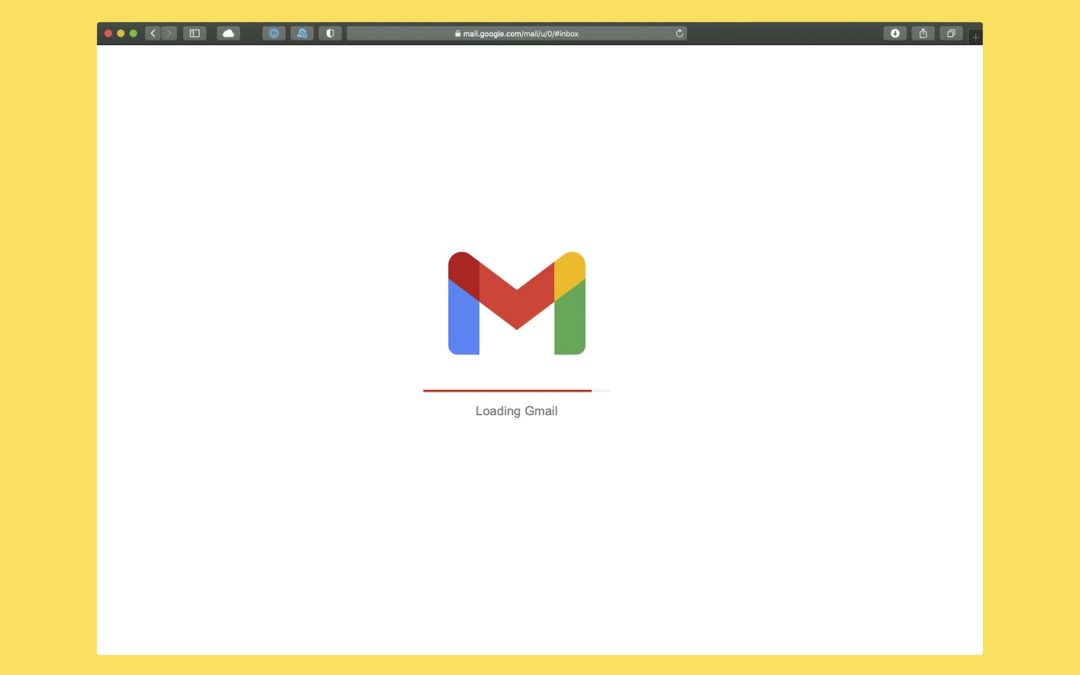1080x675 pixels.
Task: Click the Loading Gmail text
Action: tap(516, 411)
